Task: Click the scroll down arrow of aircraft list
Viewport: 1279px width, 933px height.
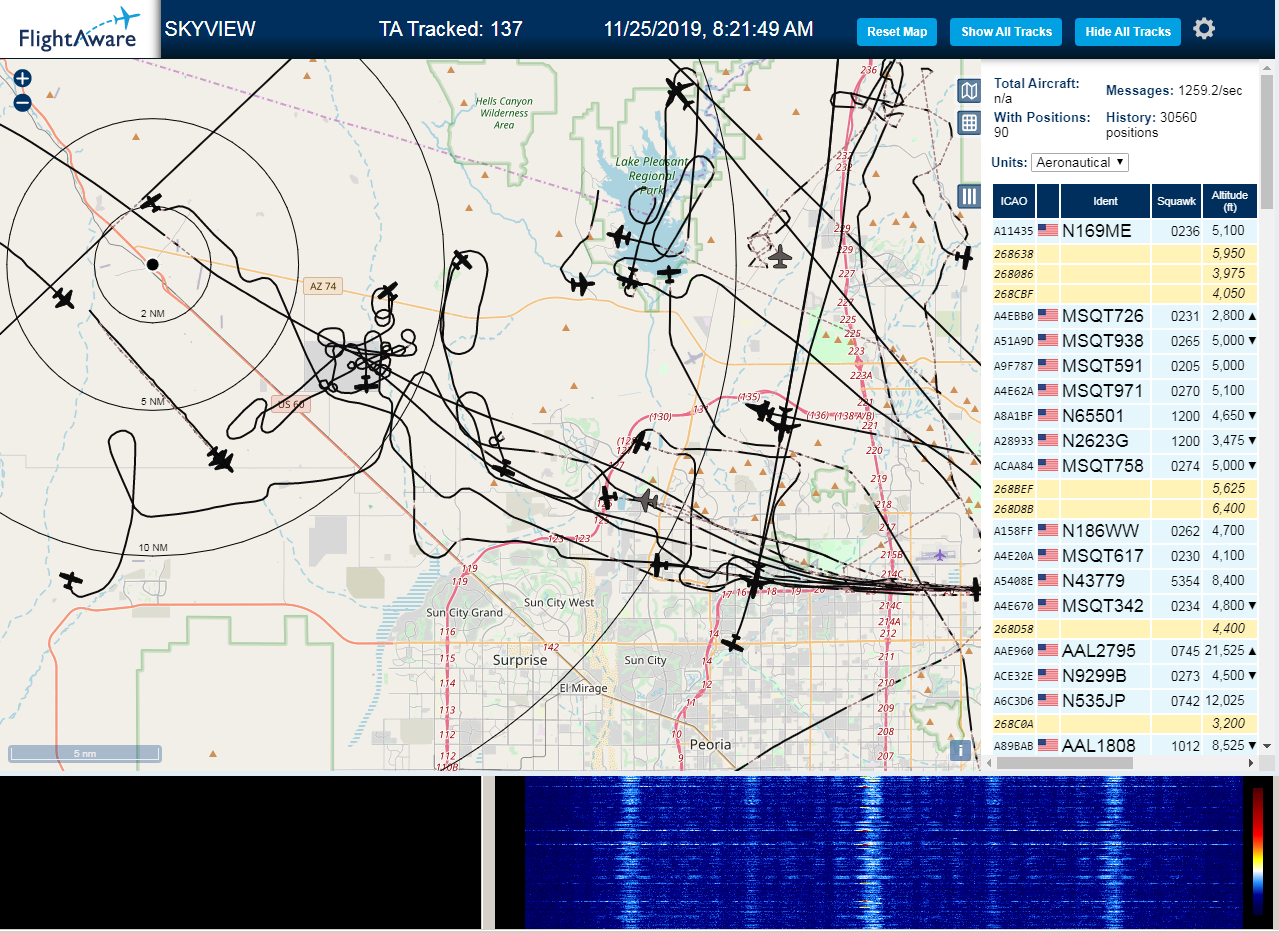Action: click(x=1267, y=745)
